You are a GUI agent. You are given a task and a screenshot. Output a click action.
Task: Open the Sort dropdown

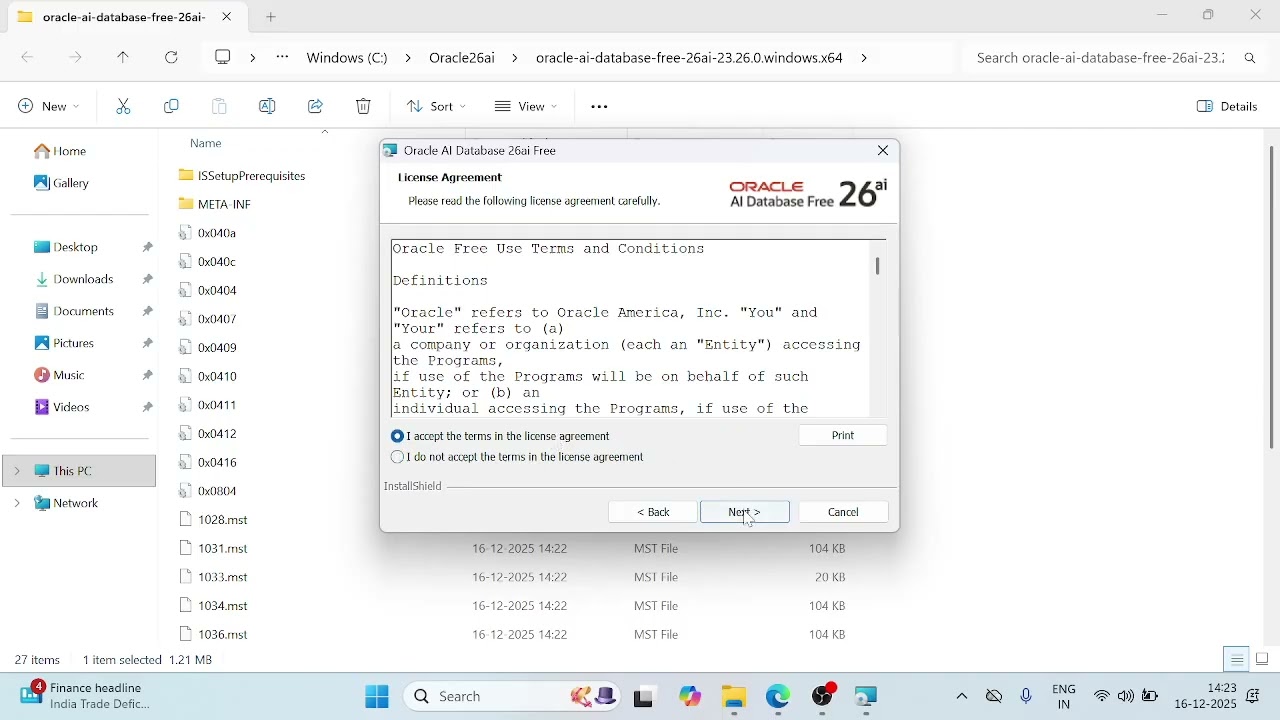pyautogui.click(x=436, y=107)
